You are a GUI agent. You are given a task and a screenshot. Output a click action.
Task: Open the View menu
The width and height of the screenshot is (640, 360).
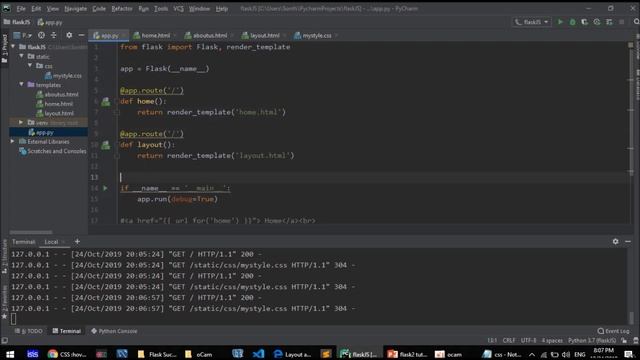52,9
